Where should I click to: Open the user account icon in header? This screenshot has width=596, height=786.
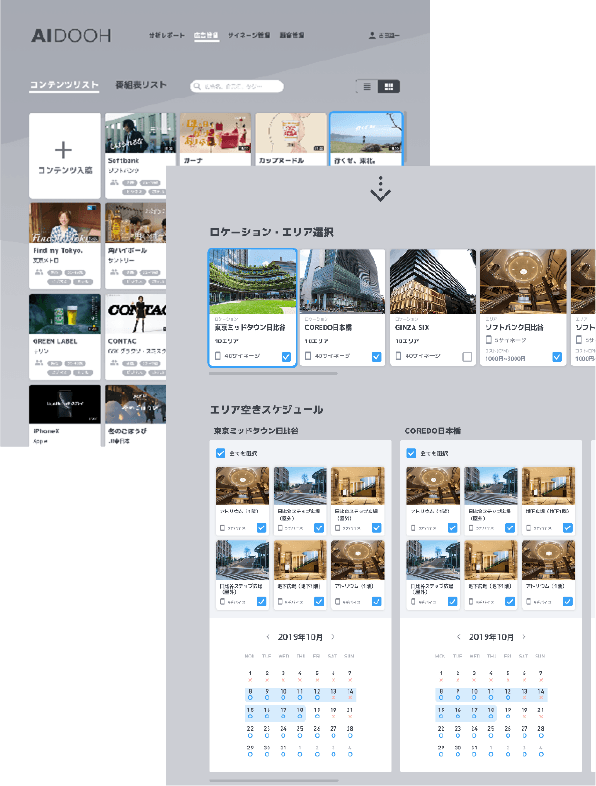tap(372, 35)
